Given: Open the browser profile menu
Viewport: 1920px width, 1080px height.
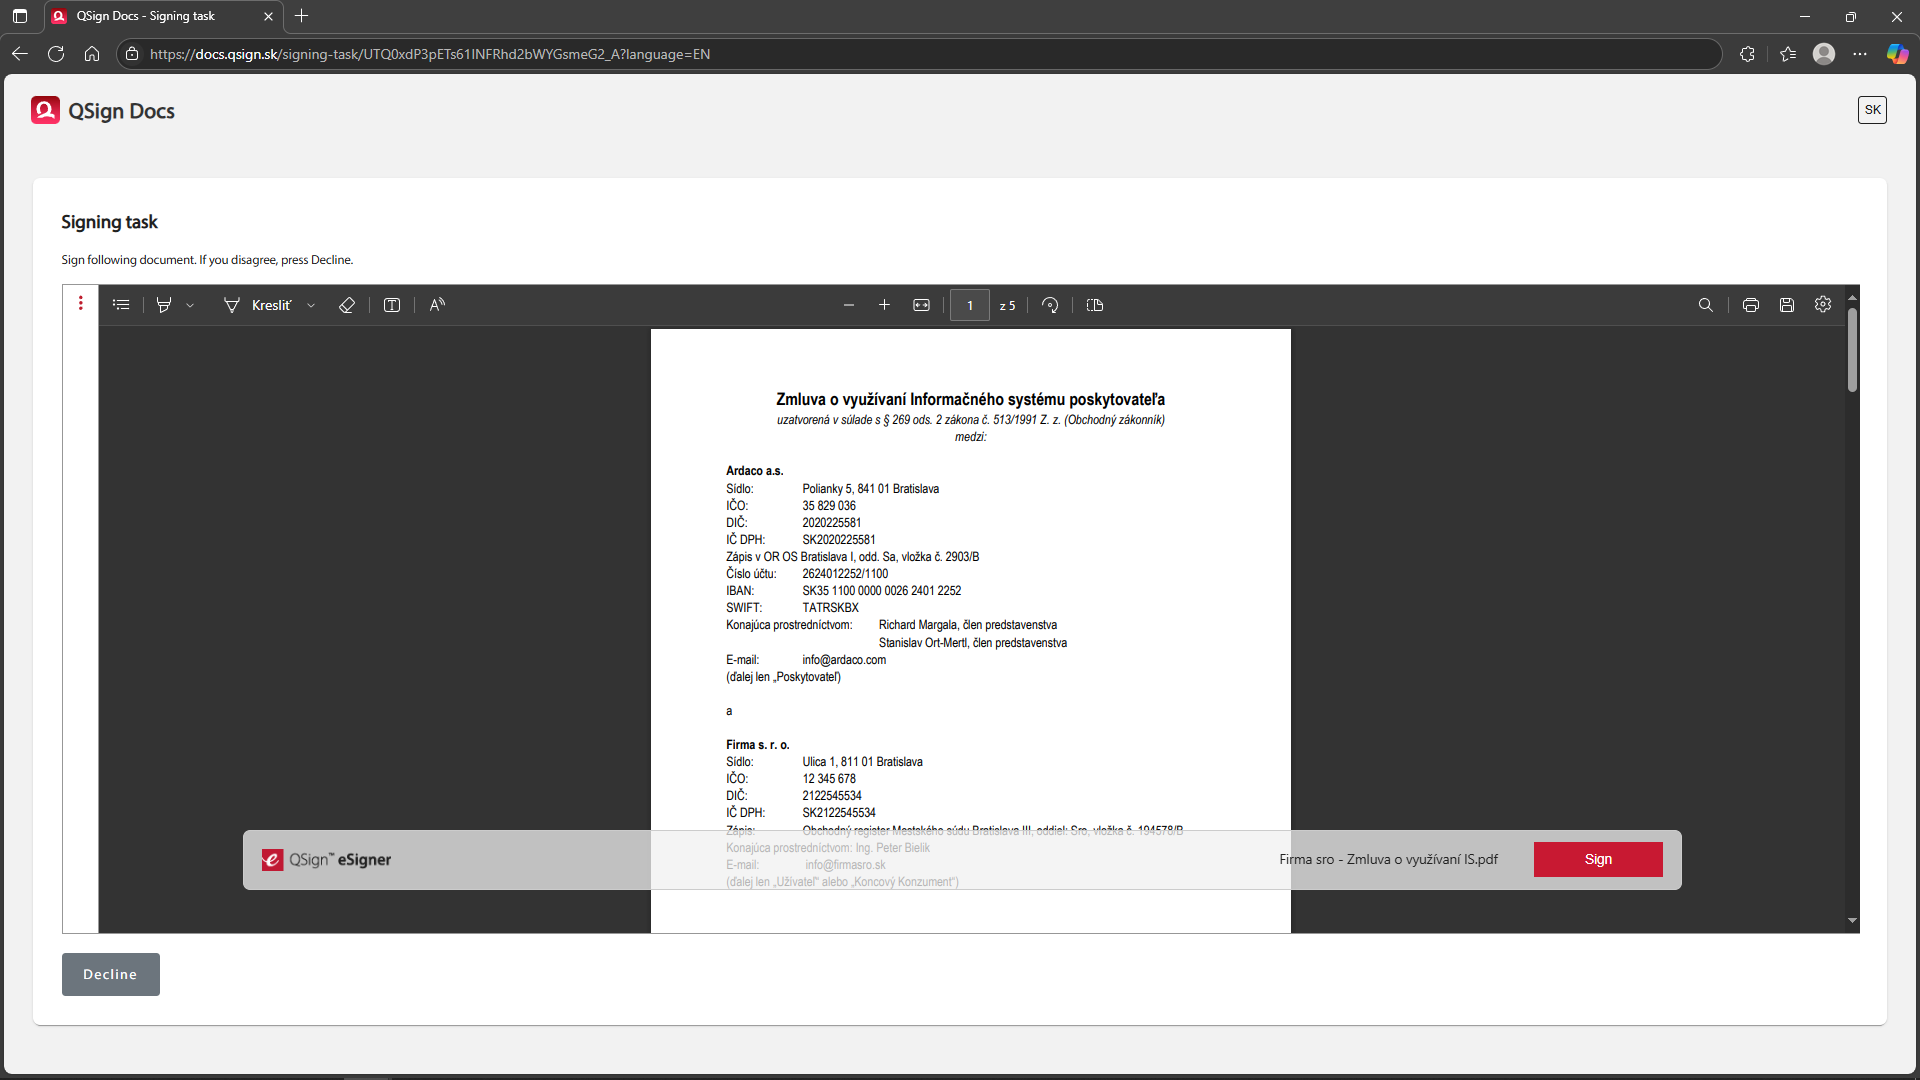Looking at the screenshot, I should 1824,54.
